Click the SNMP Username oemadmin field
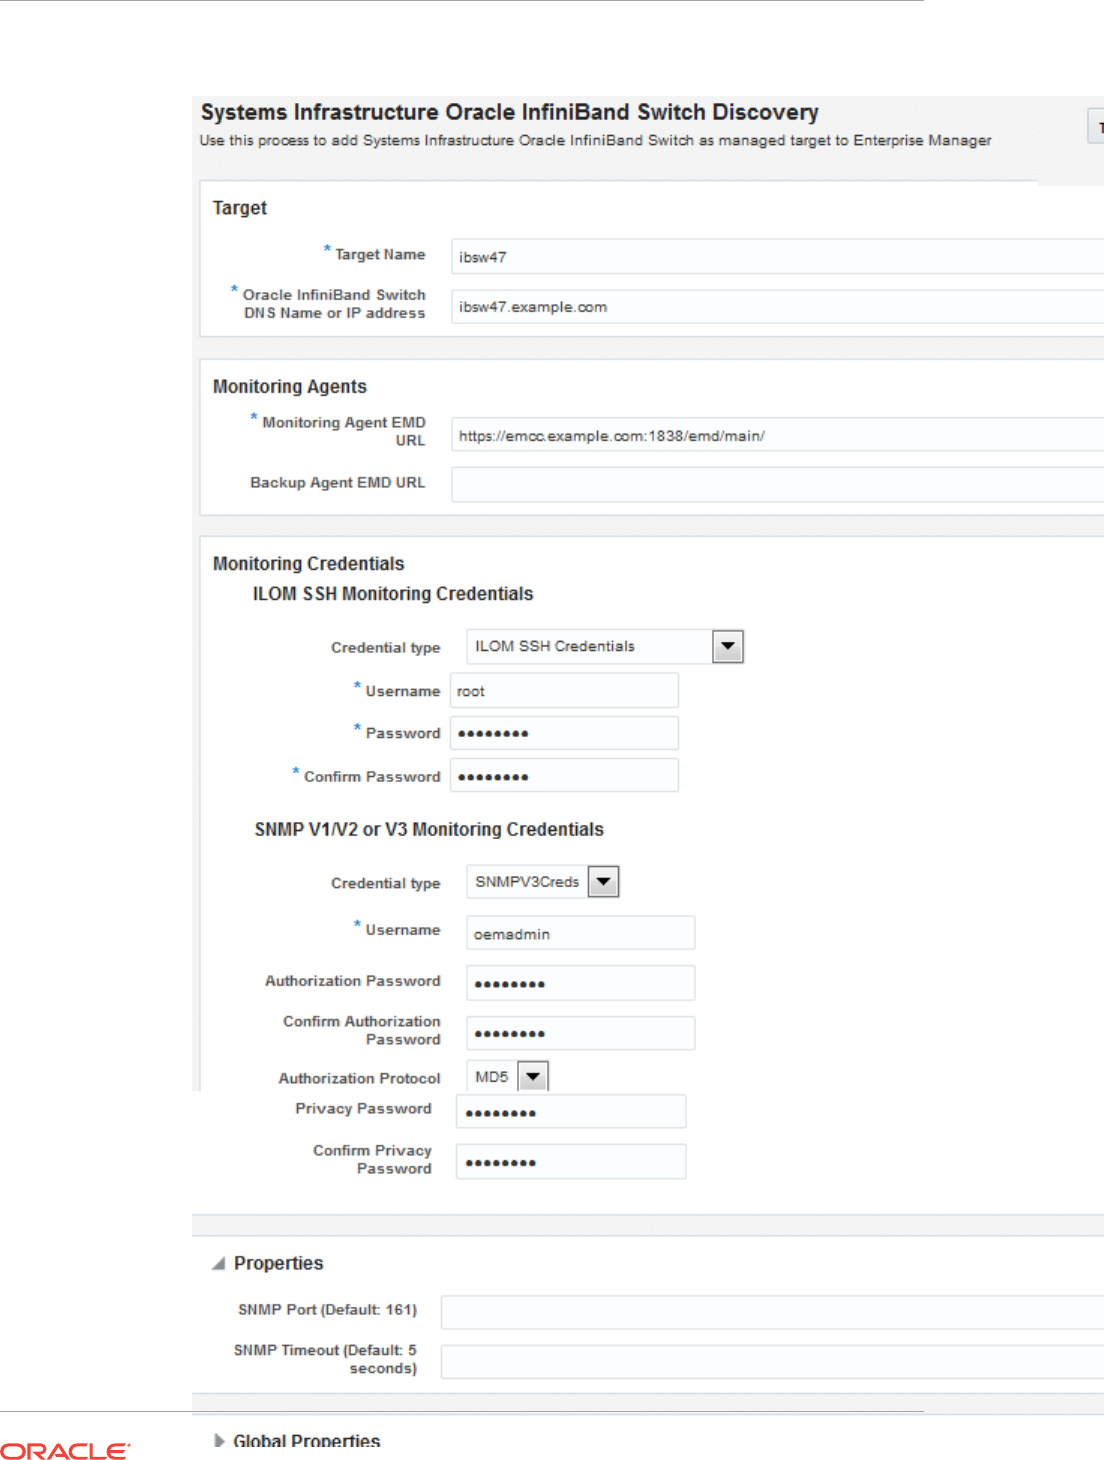The image size is (1104, 1460). [580, 933]
